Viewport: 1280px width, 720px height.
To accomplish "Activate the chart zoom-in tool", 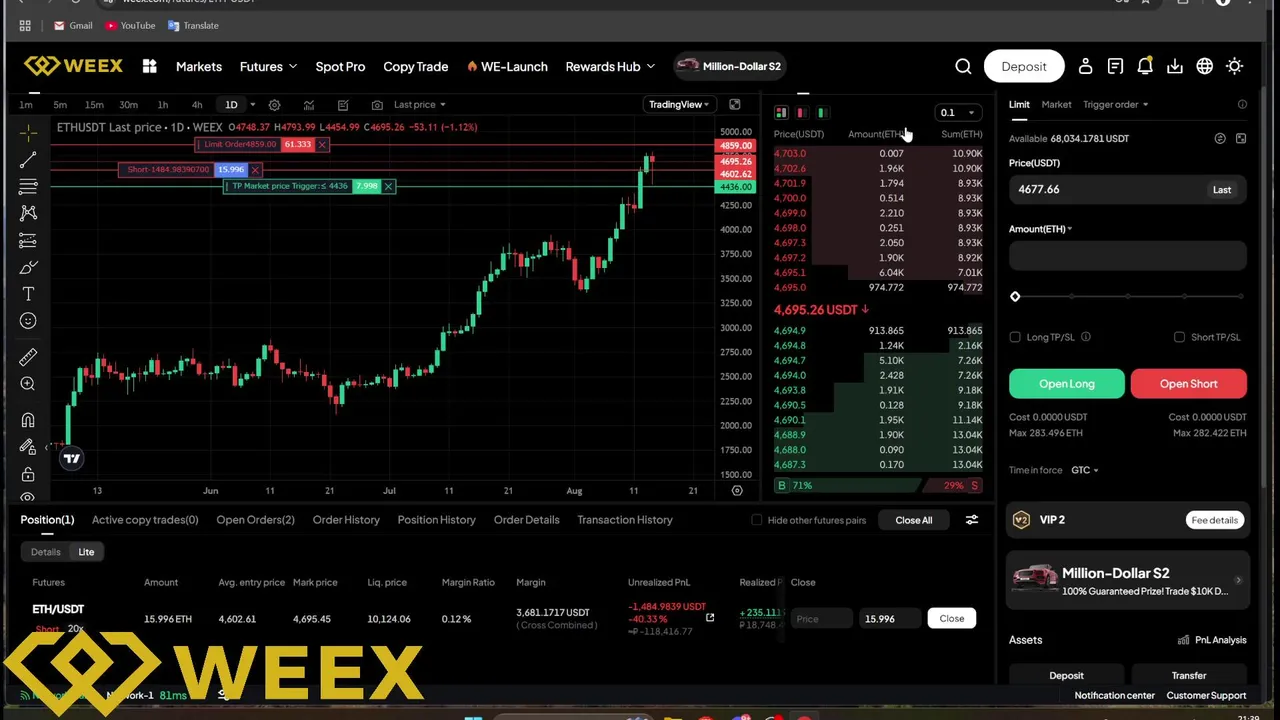I will click(28, 384).
